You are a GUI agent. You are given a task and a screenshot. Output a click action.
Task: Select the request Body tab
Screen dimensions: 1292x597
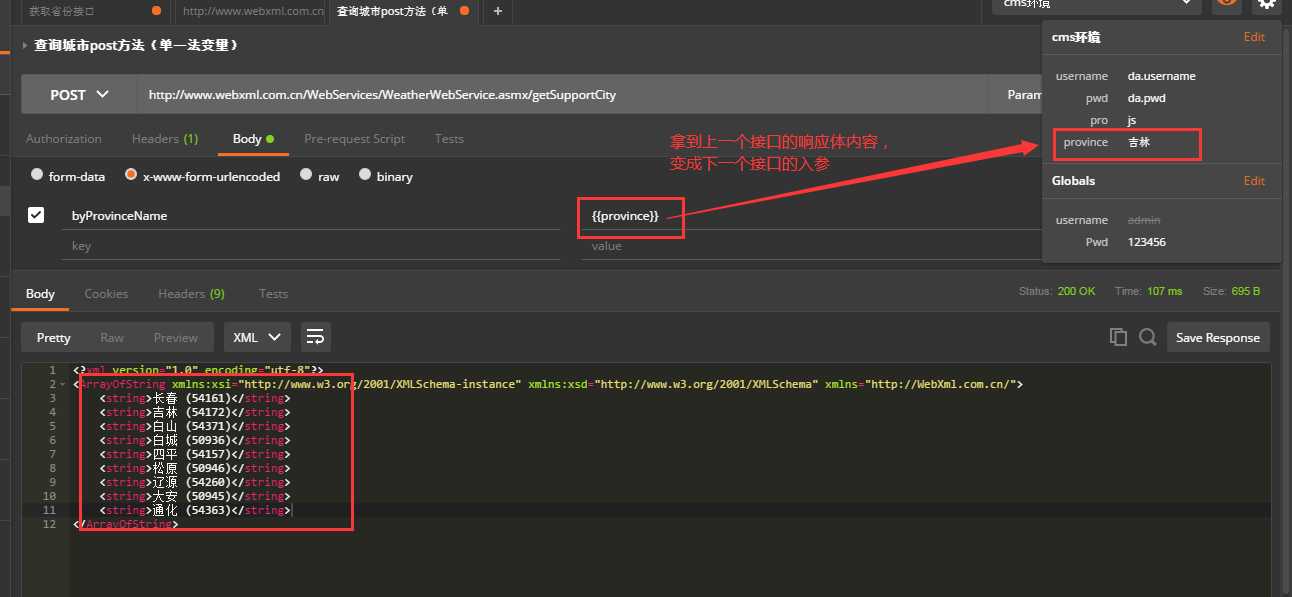(253, 139)
